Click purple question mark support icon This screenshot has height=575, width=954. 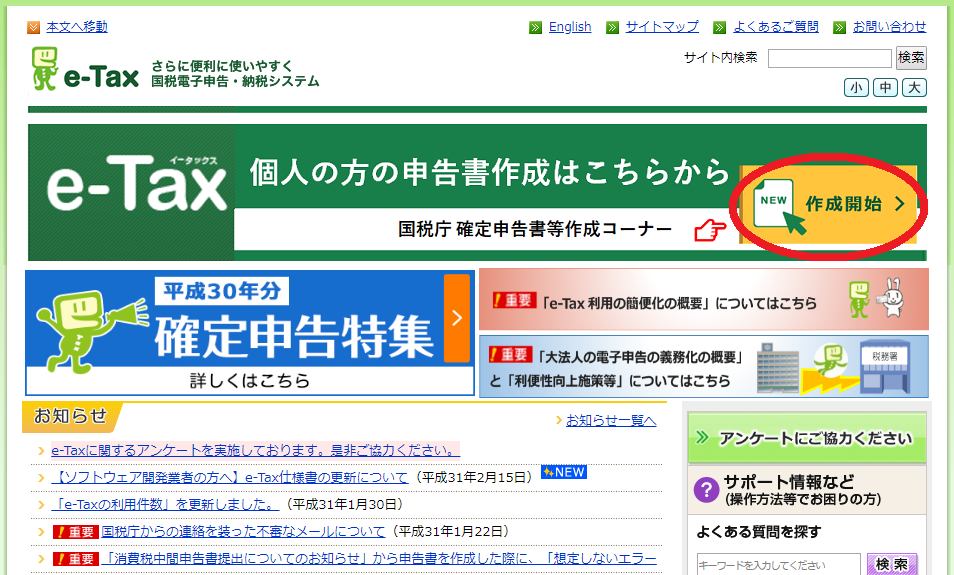click(706, 489)
